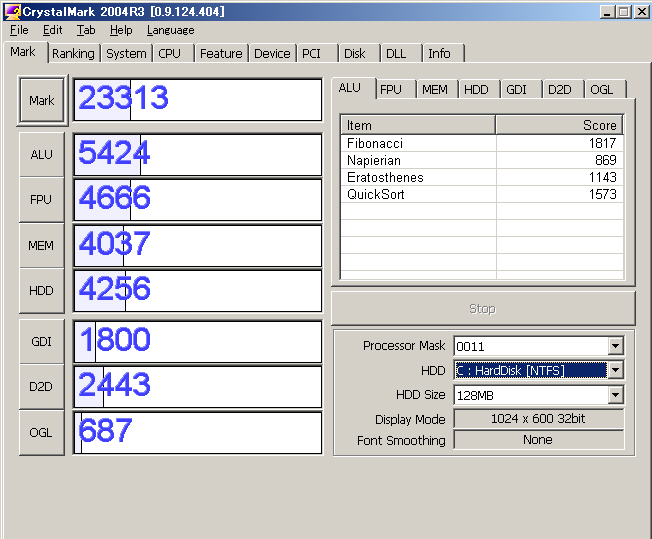The width and height of the screenshot is (652, 539).
Task: Click the MEM score bar 4037
Action: point(198,246)
